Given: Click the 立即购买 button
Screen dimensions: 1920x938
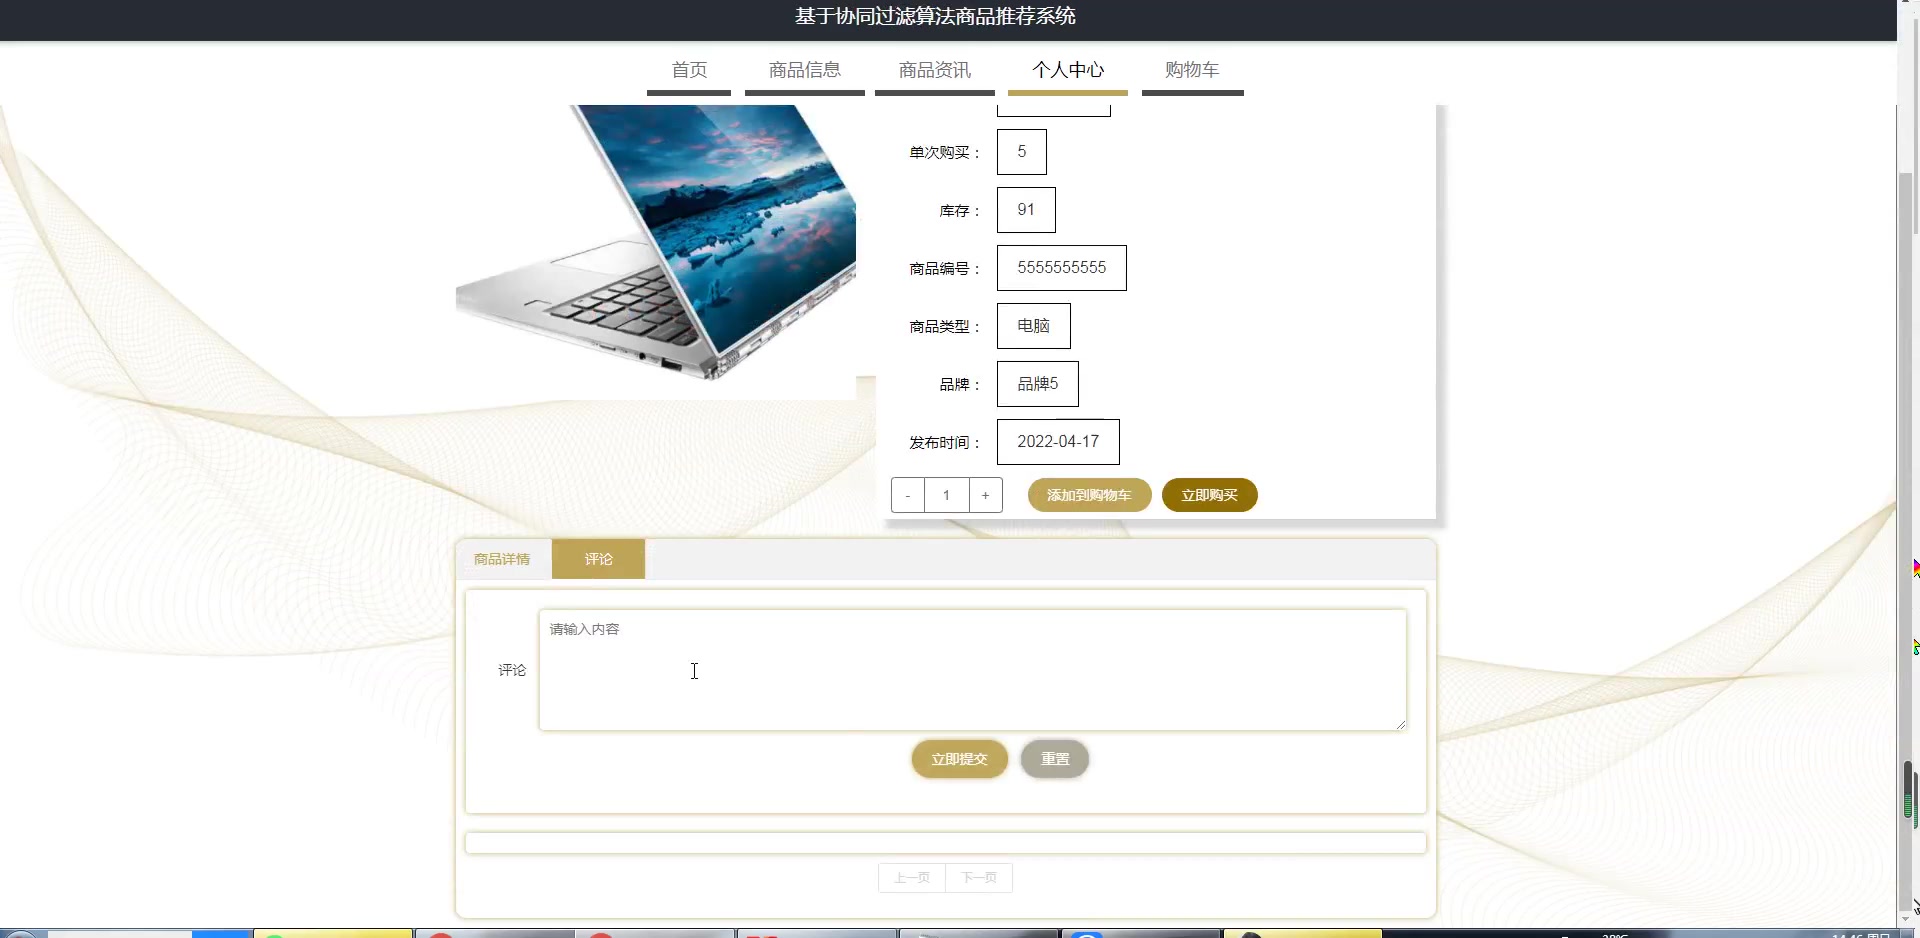Looking at the screenshot, I should 1209,494.
